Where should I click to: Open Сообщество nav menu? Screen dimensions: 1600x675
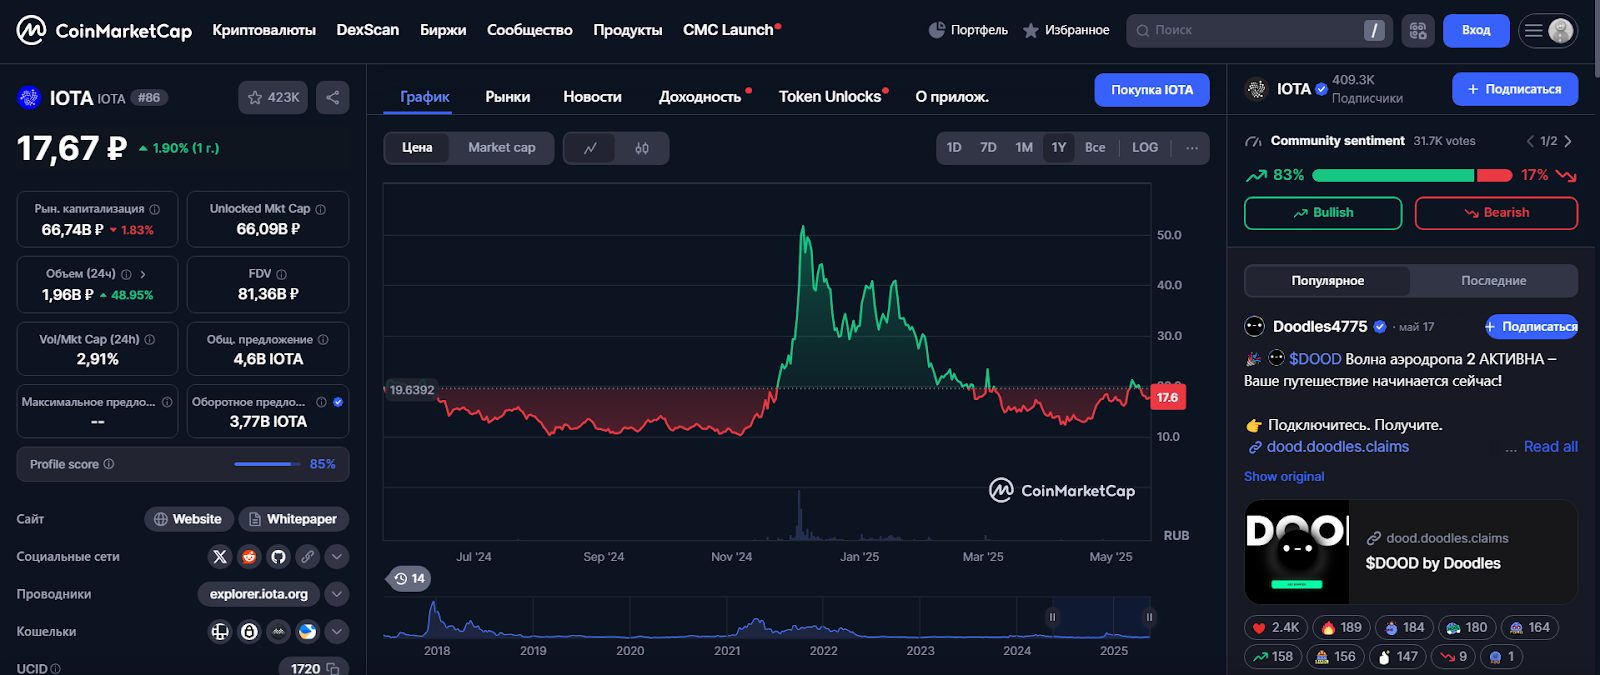[530, 30]
